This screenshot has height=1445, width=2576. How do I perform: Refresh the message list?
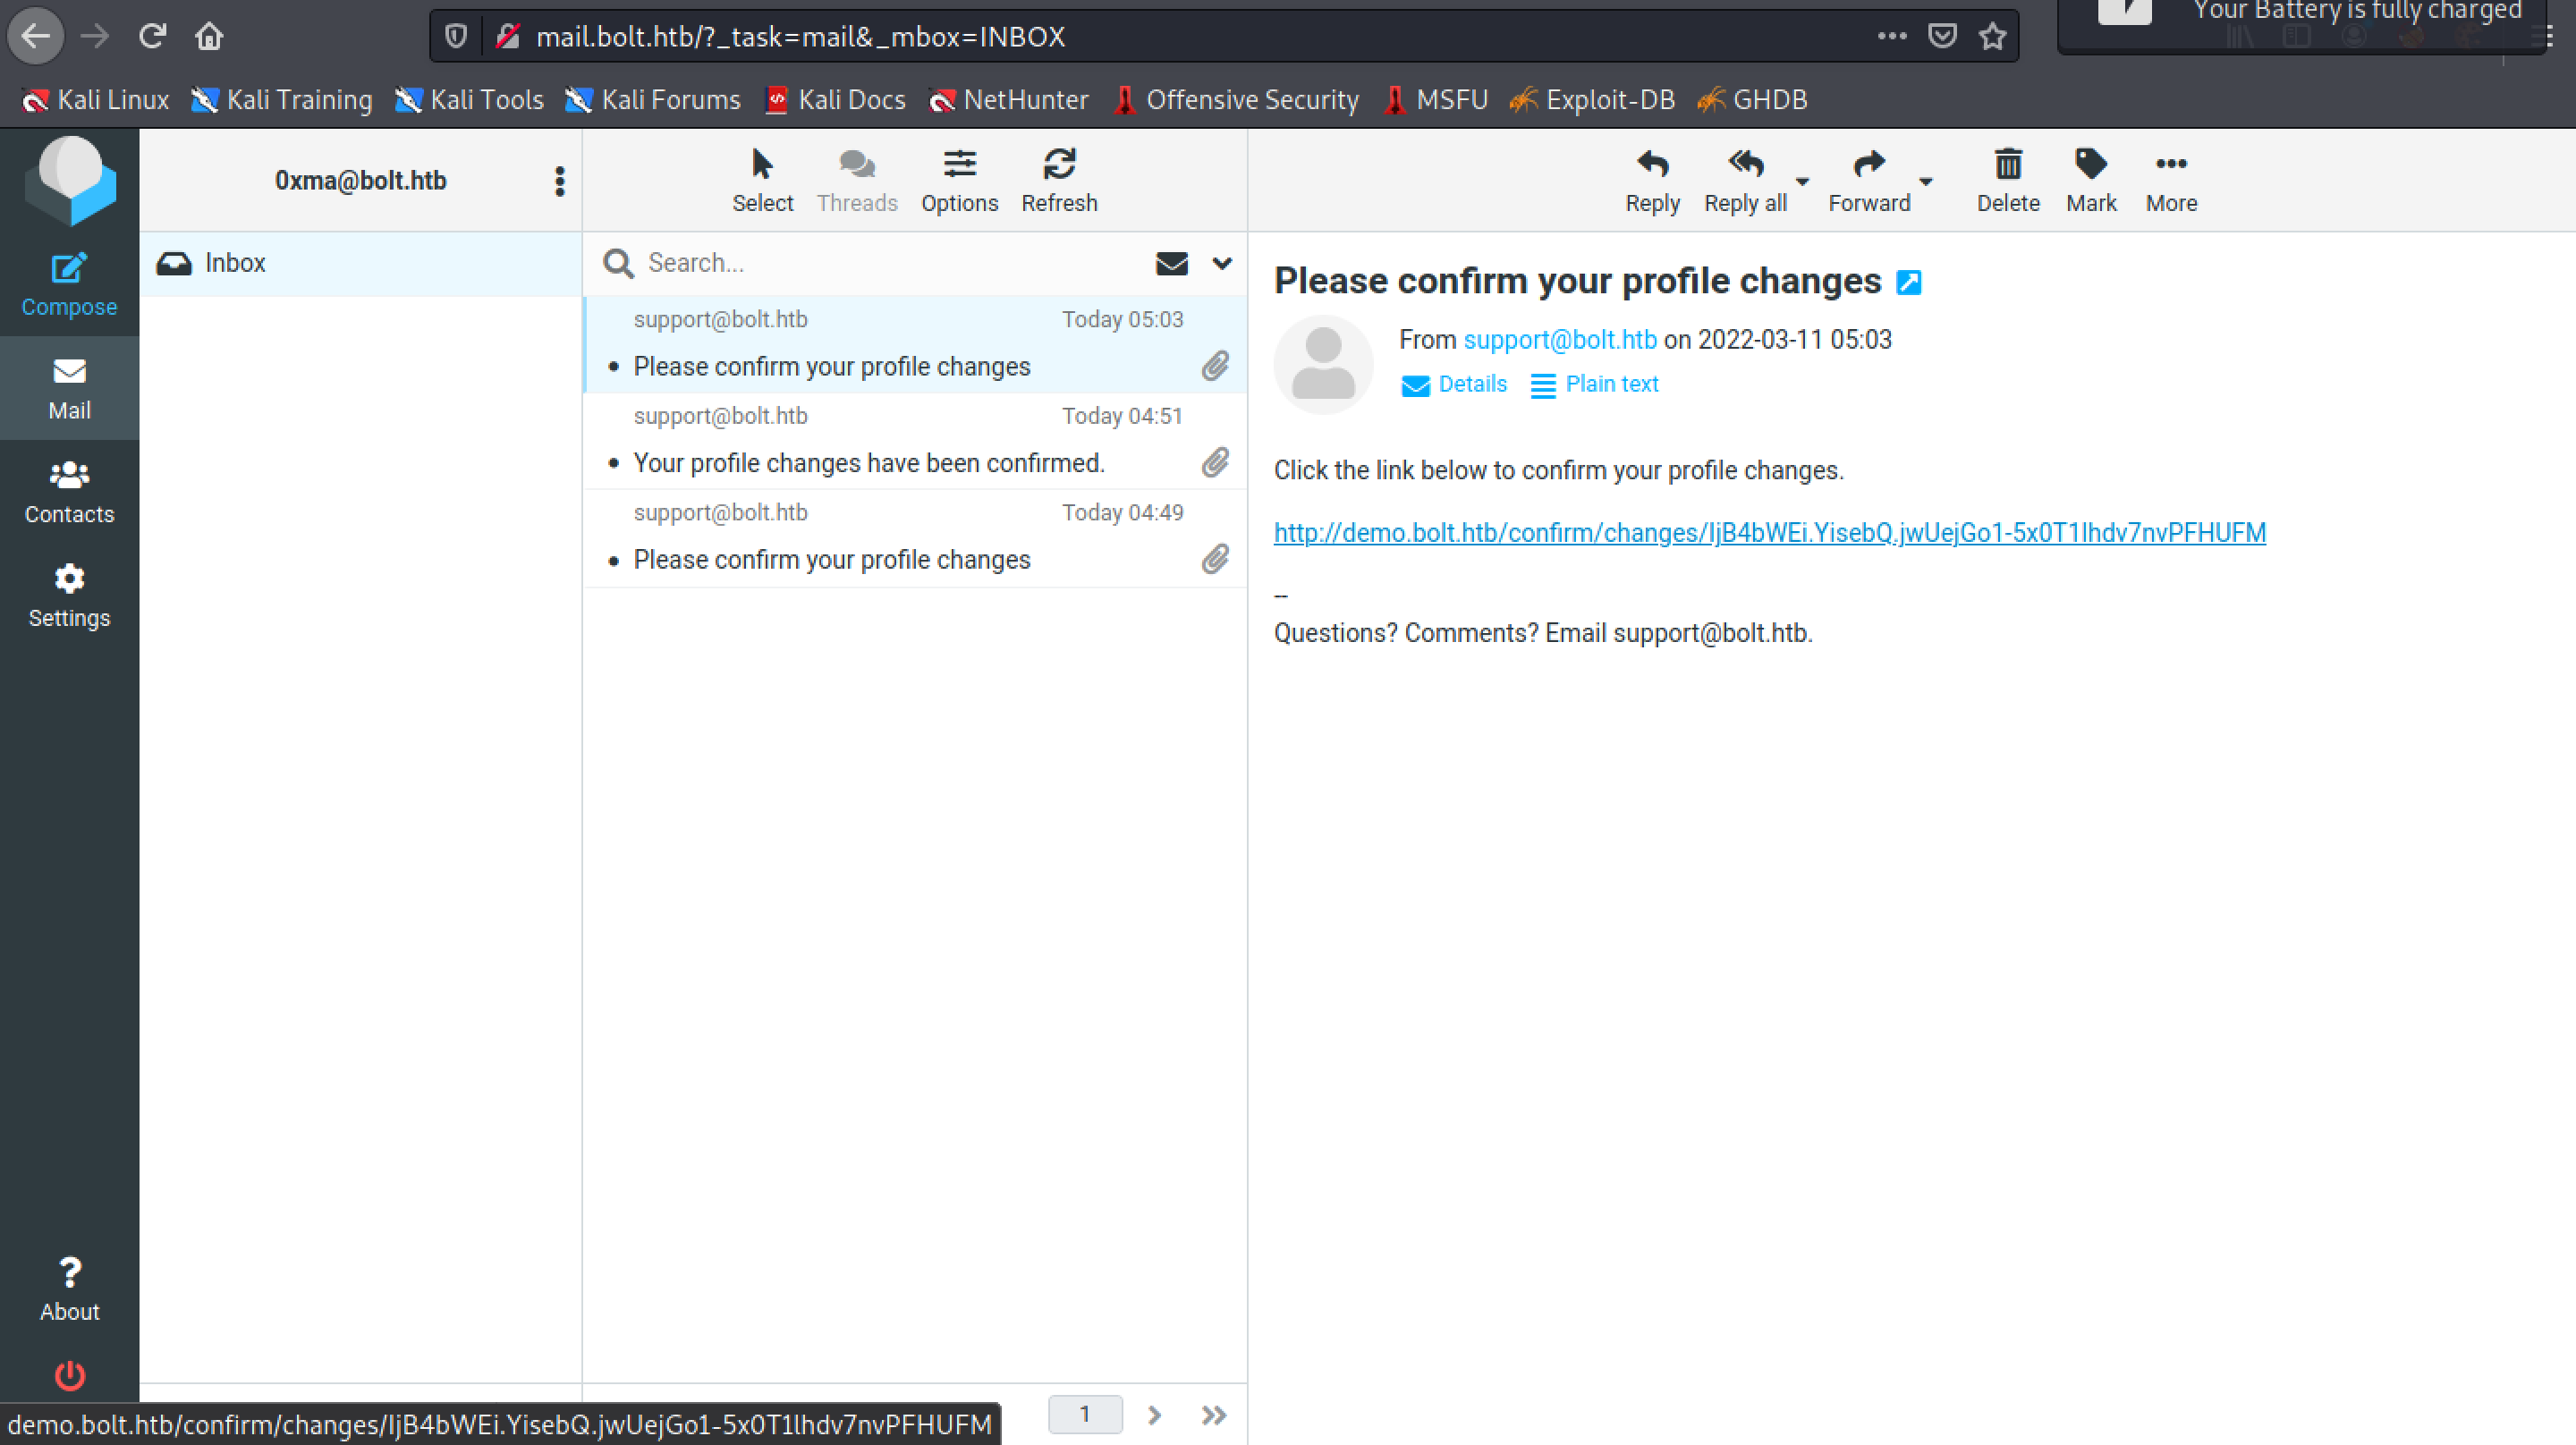[1059, 181]
